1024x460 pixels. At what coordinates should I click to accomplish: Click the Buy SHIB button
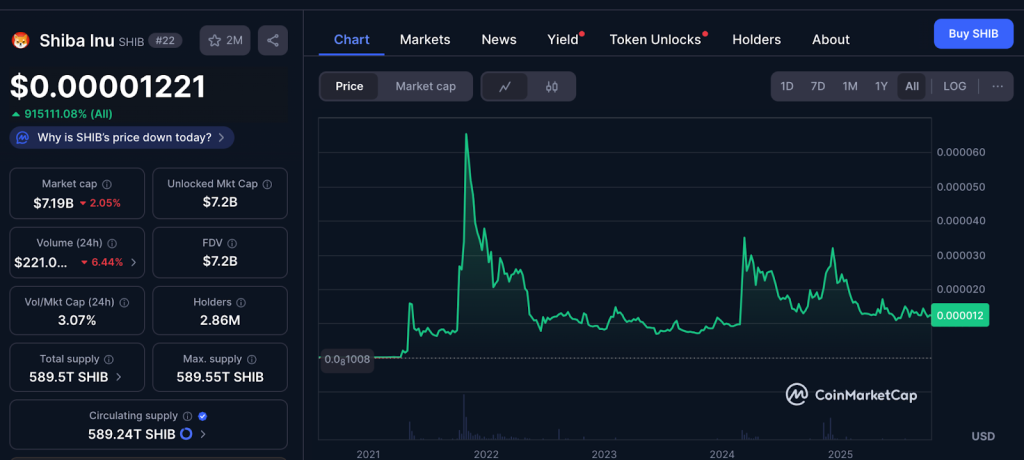(x=972, y=34)
